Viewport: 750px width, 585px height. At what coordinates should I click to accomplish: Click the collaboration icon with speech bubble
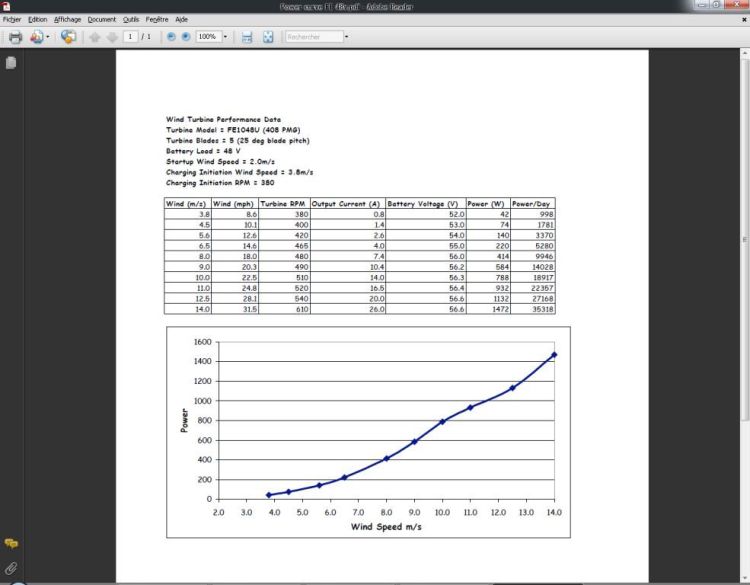68,37
